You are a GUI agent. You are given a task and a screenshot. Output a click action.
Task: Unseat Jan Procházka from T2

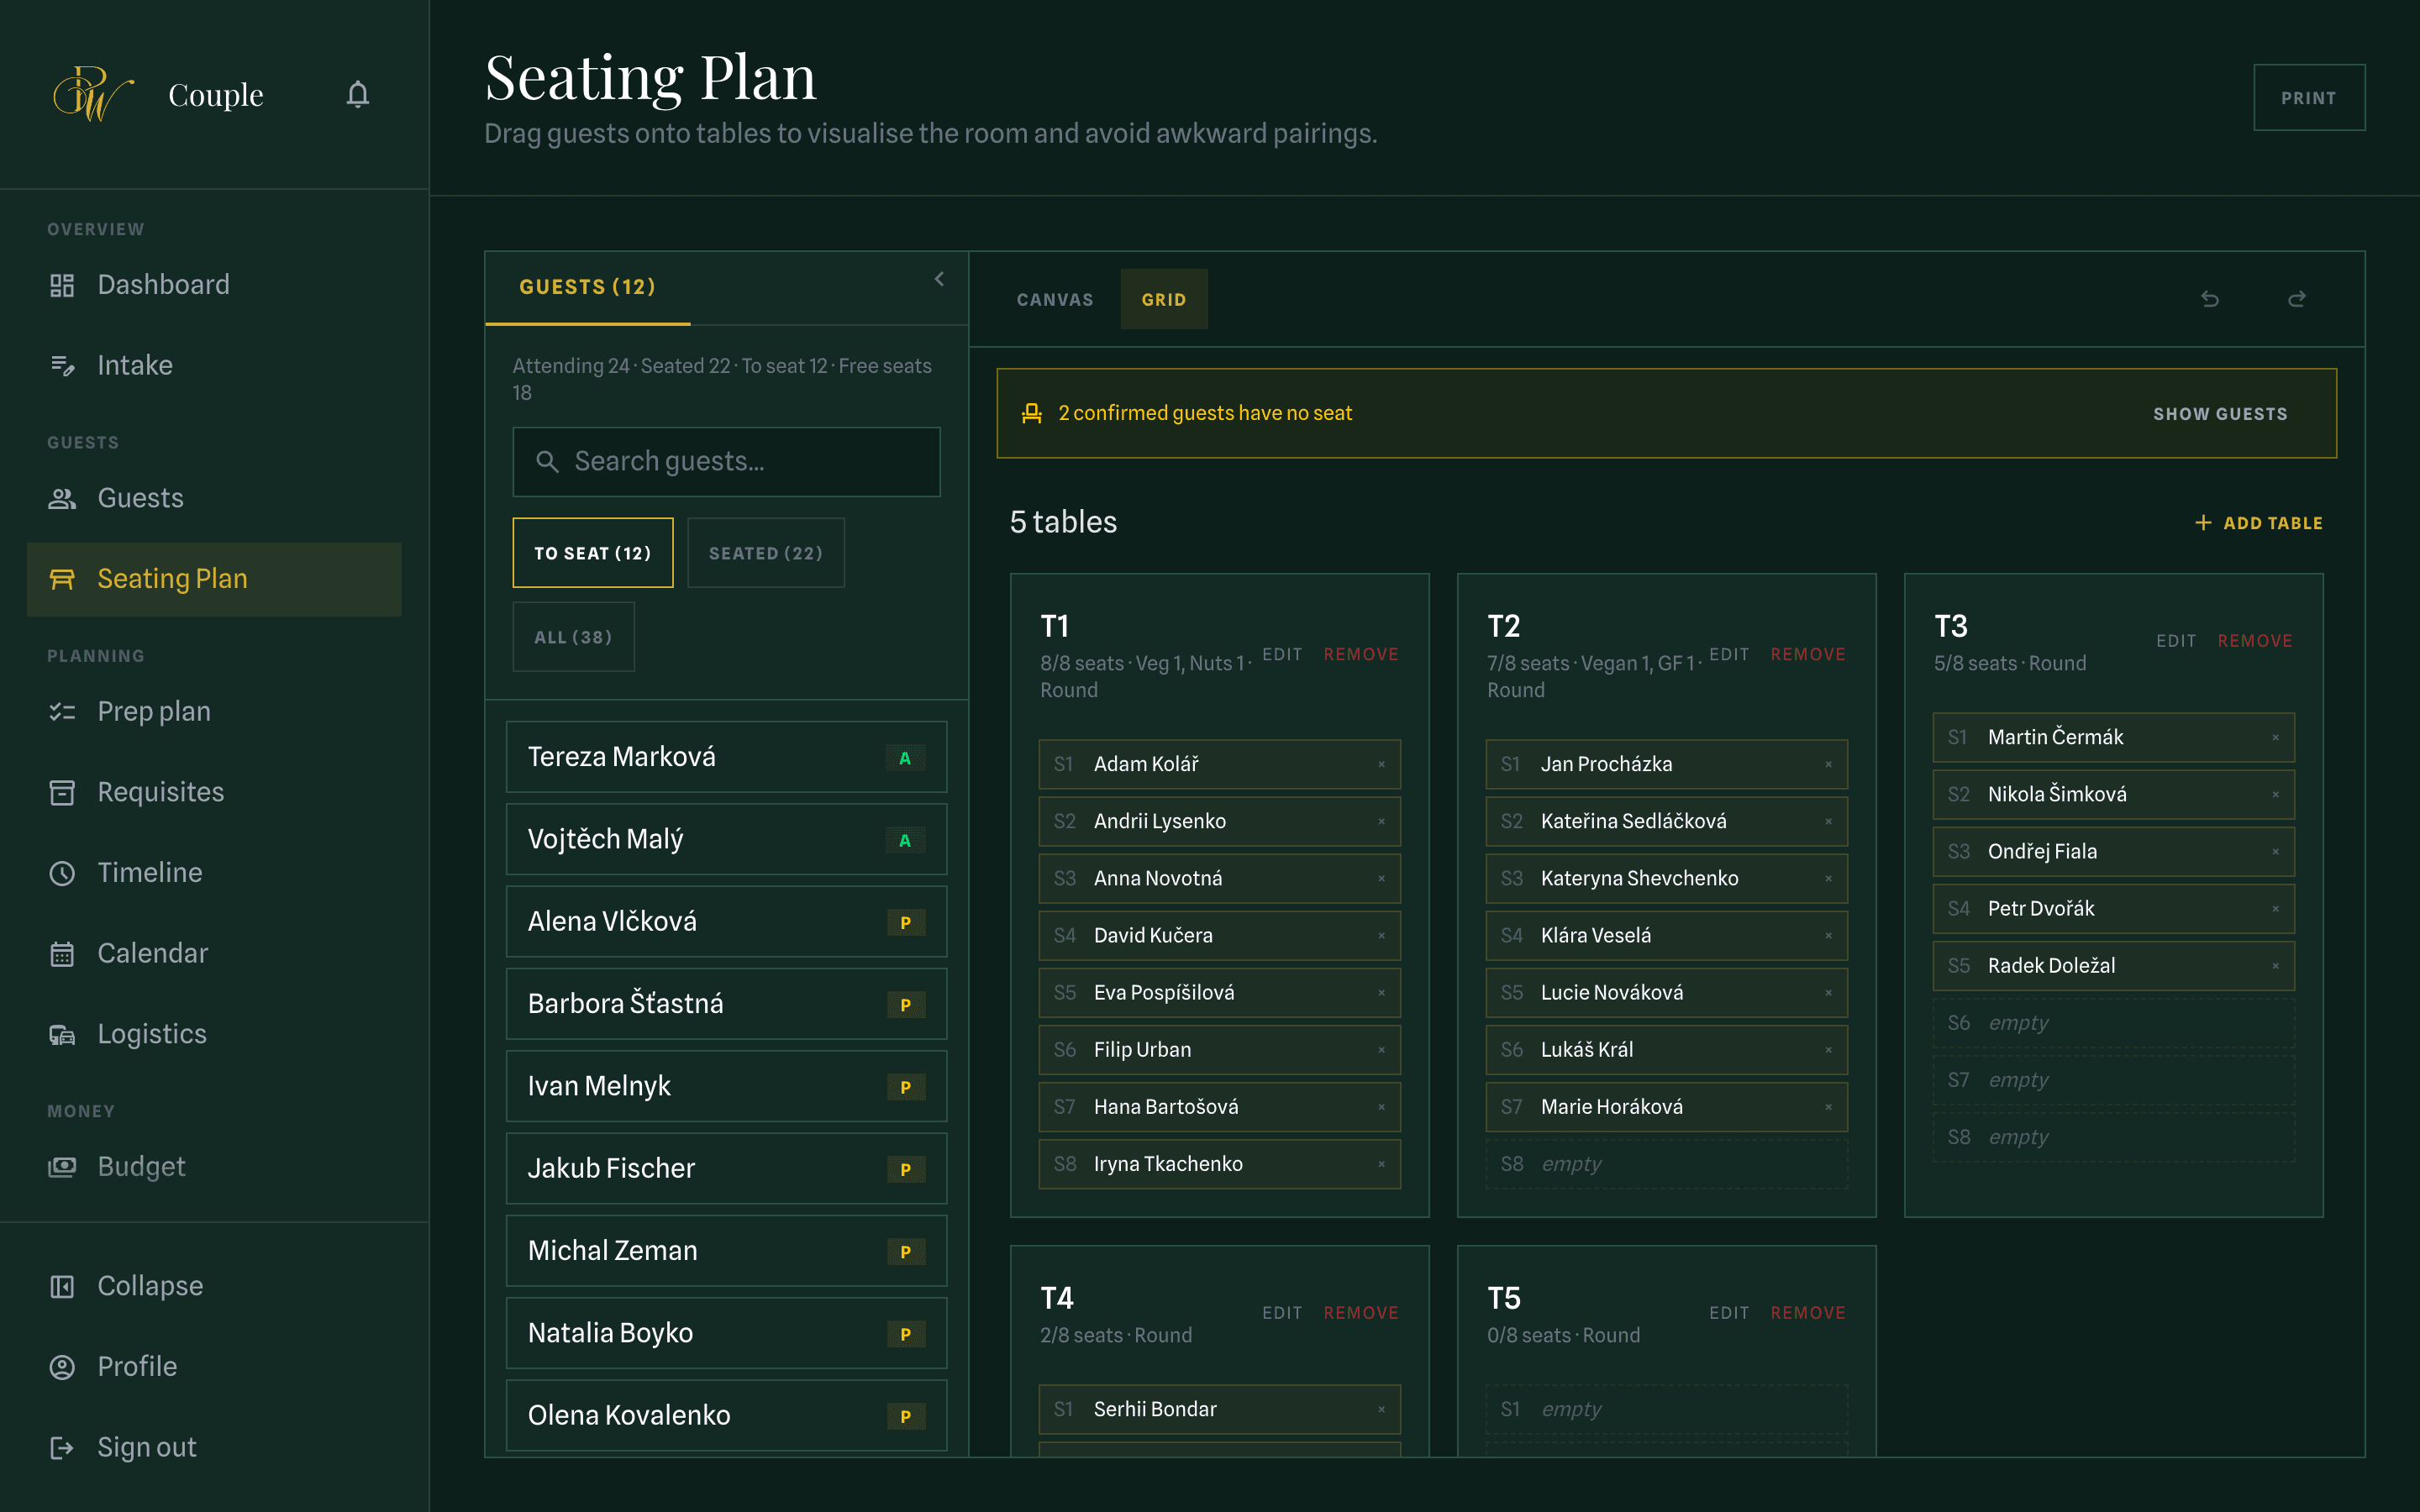click(x=1828, y=765)
